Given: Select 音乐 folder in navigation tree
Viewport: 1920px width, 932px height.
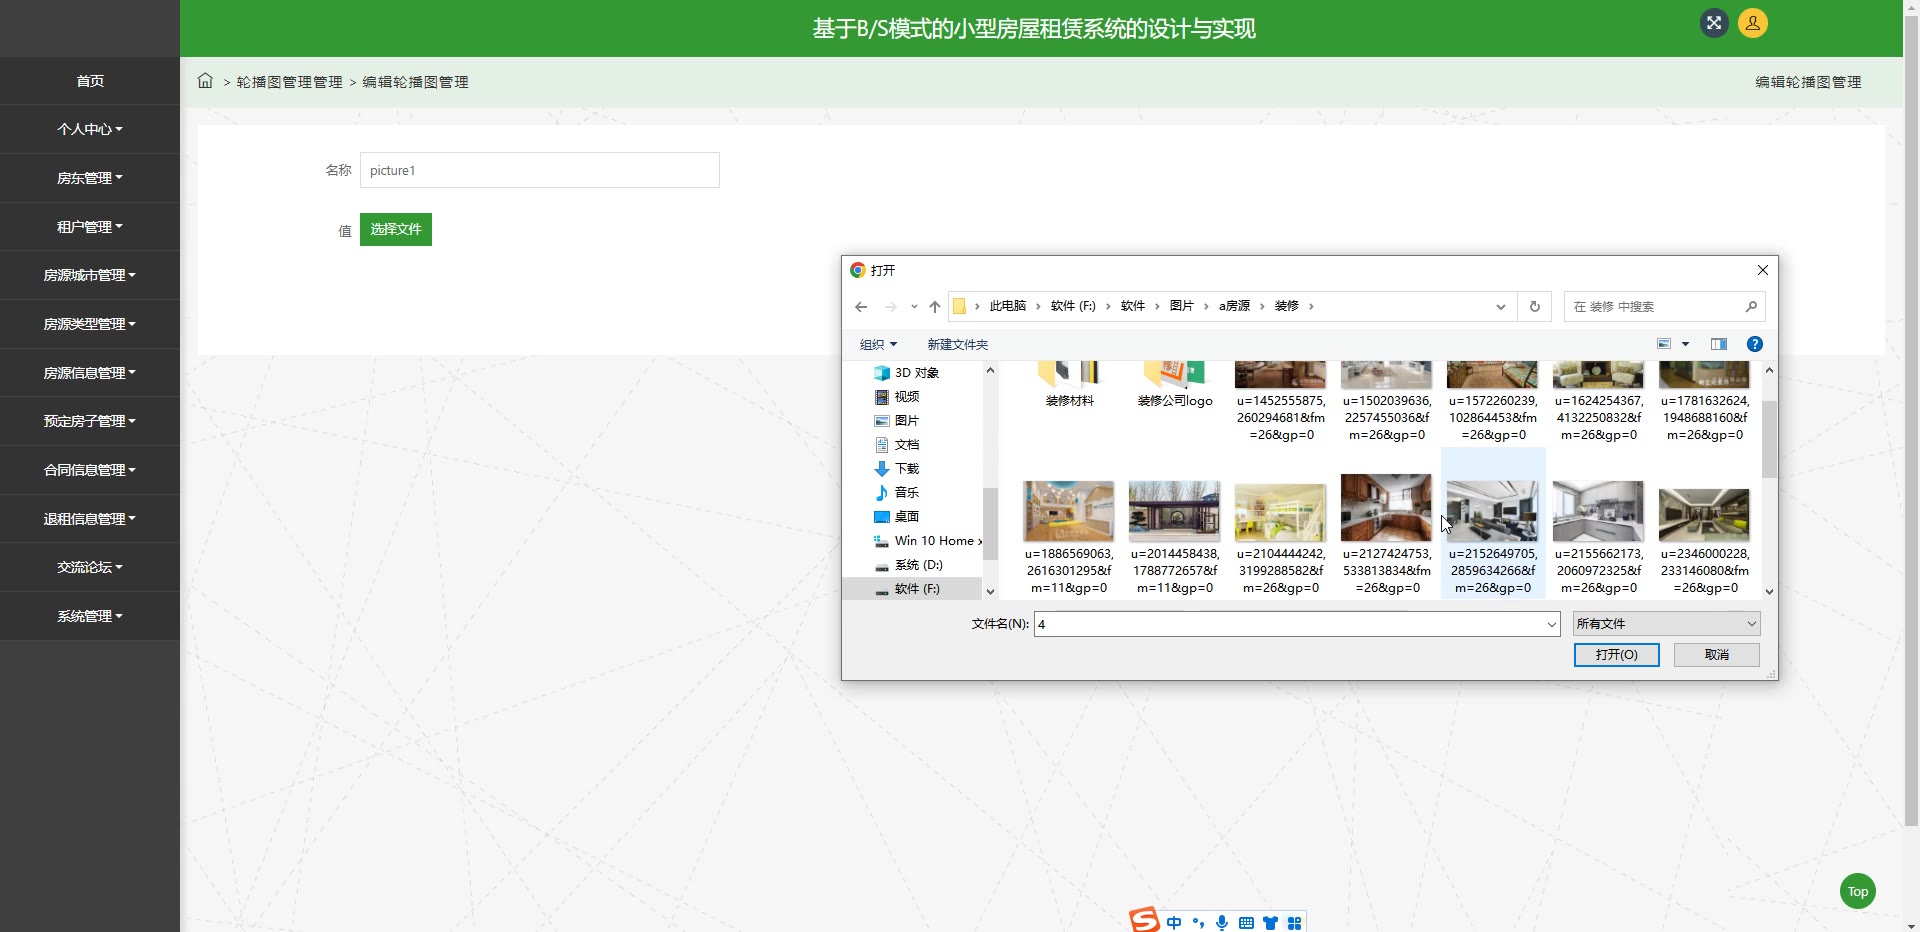Looking at the screenshot, I should [x=897, y=493].
